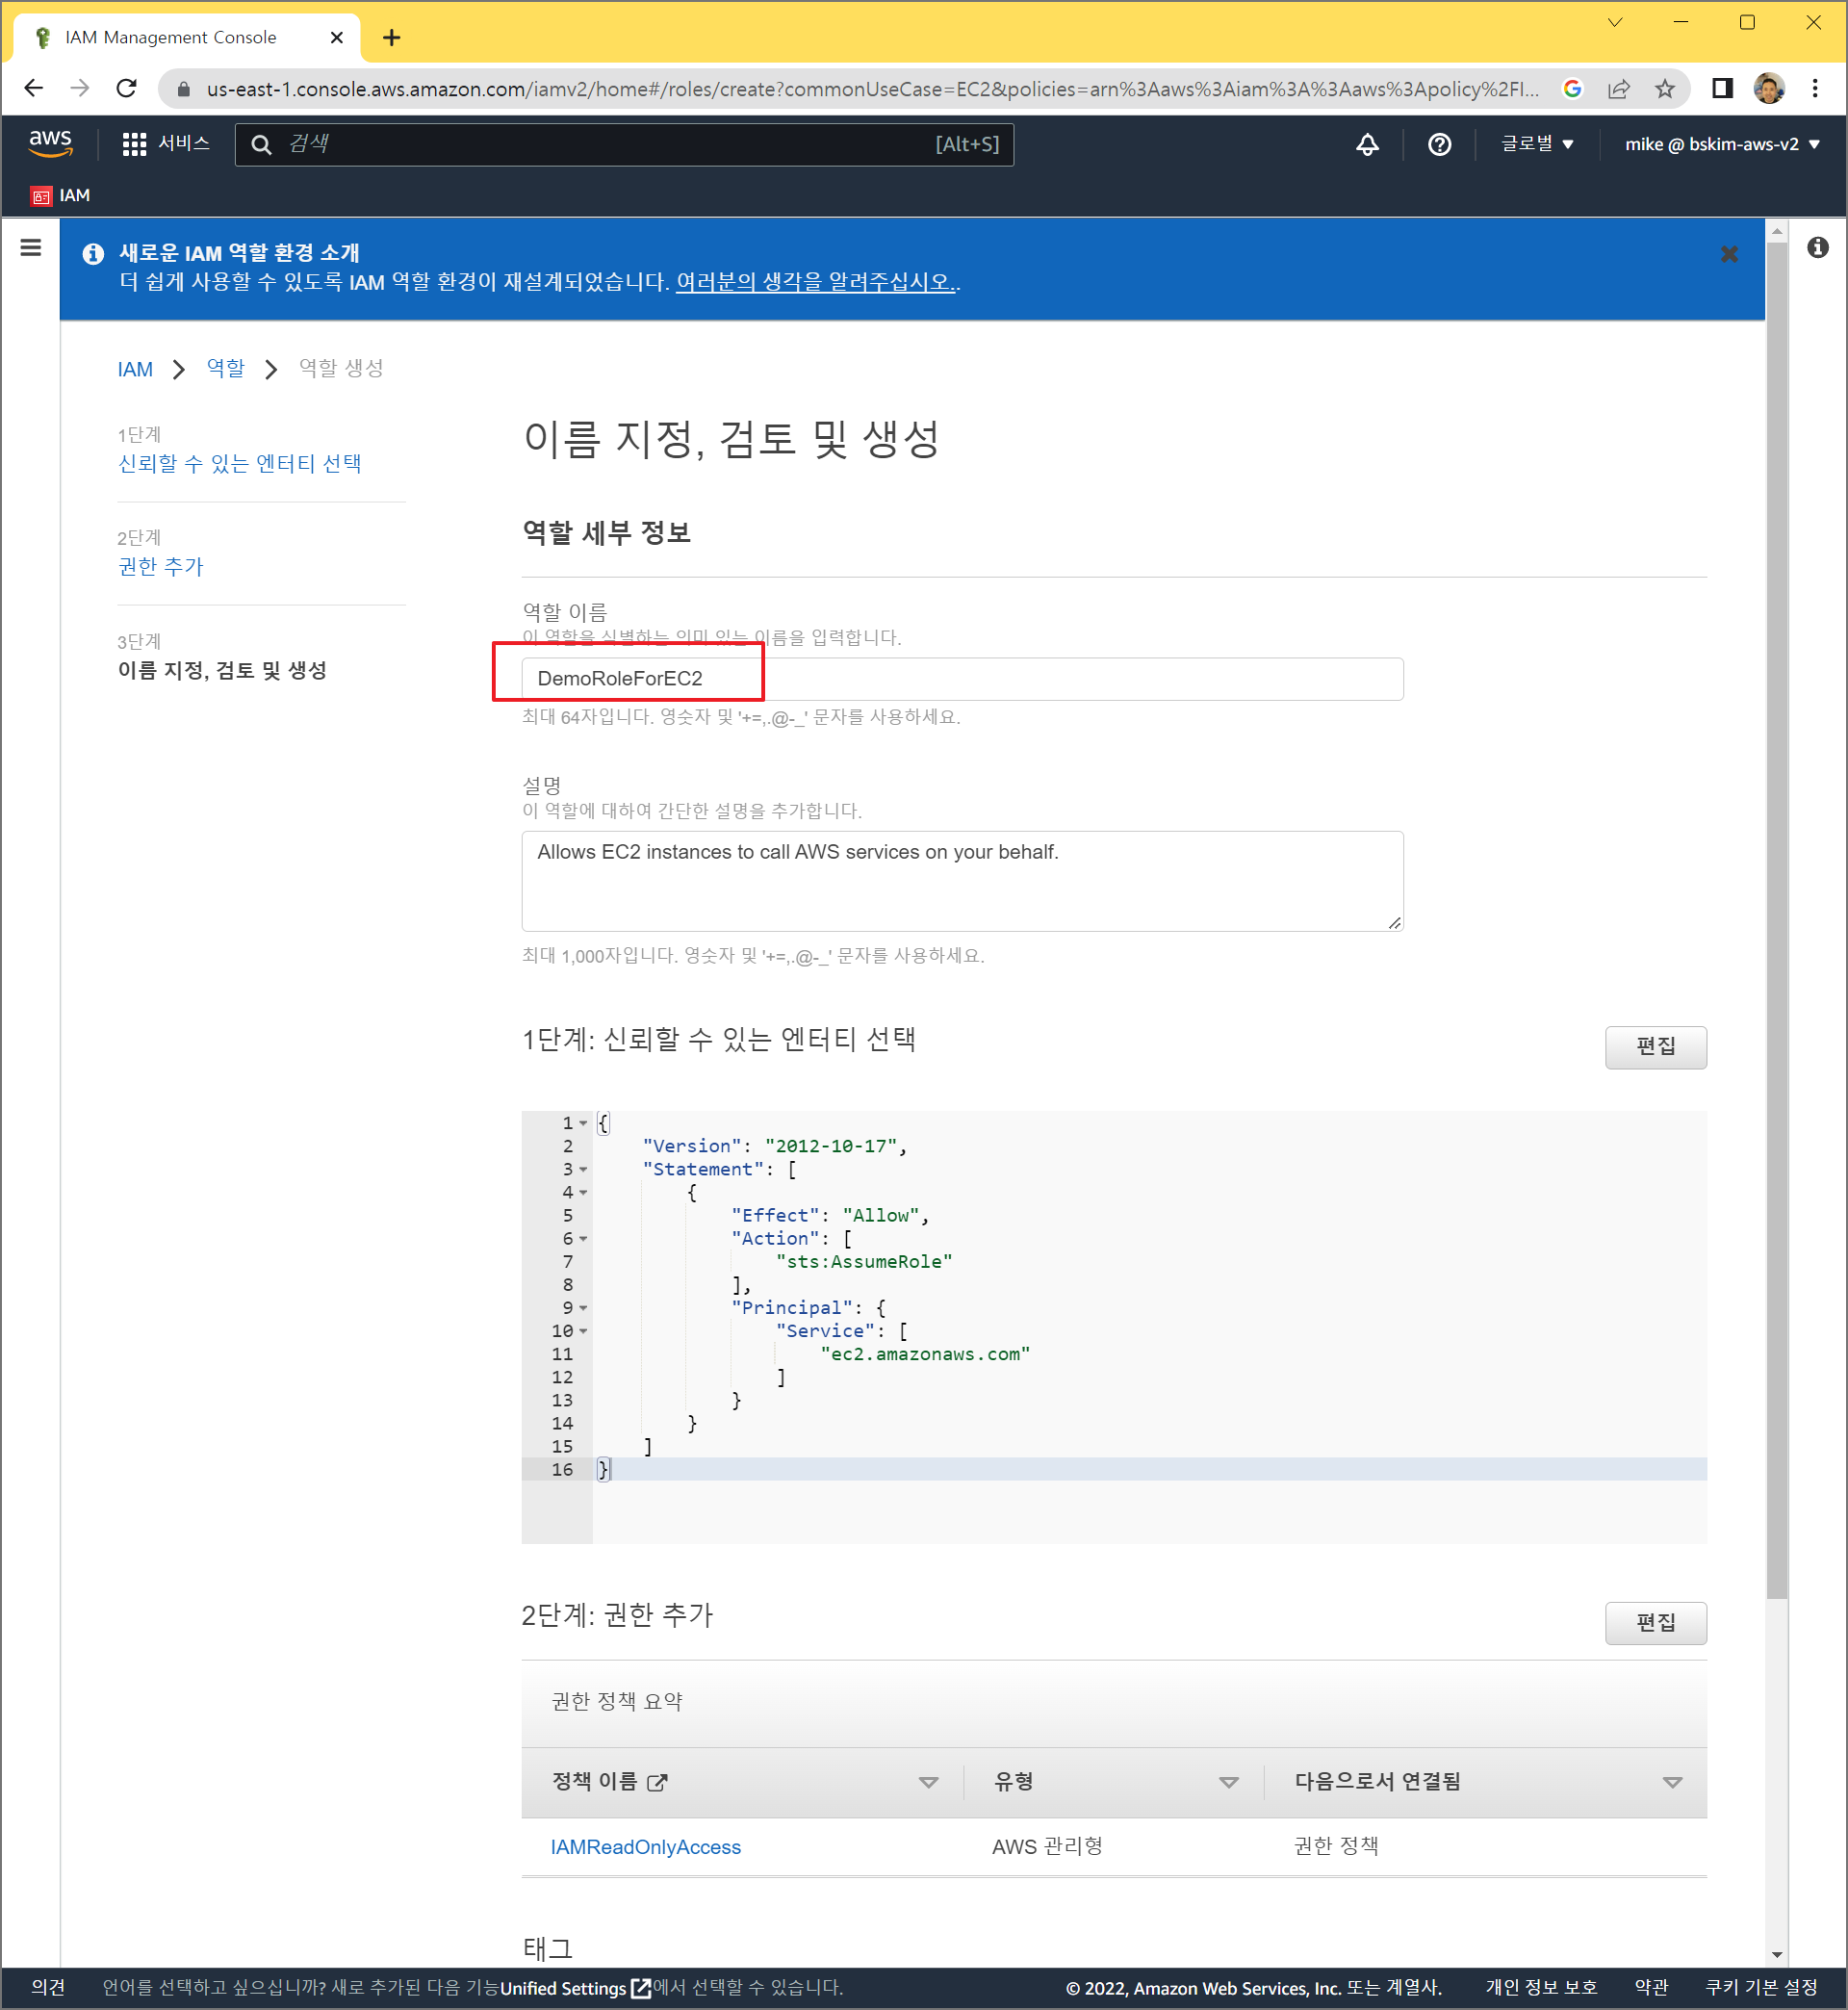The image size is (1848, 2010).
Task: Collapse code fold arrow on line 4
Action: pos(583,1192)
